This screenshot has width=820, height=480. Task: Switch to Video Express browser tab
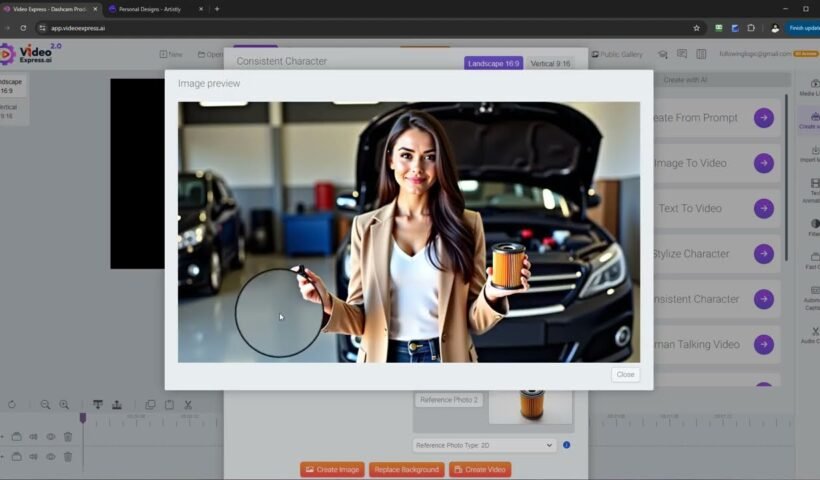pos(50,9)
